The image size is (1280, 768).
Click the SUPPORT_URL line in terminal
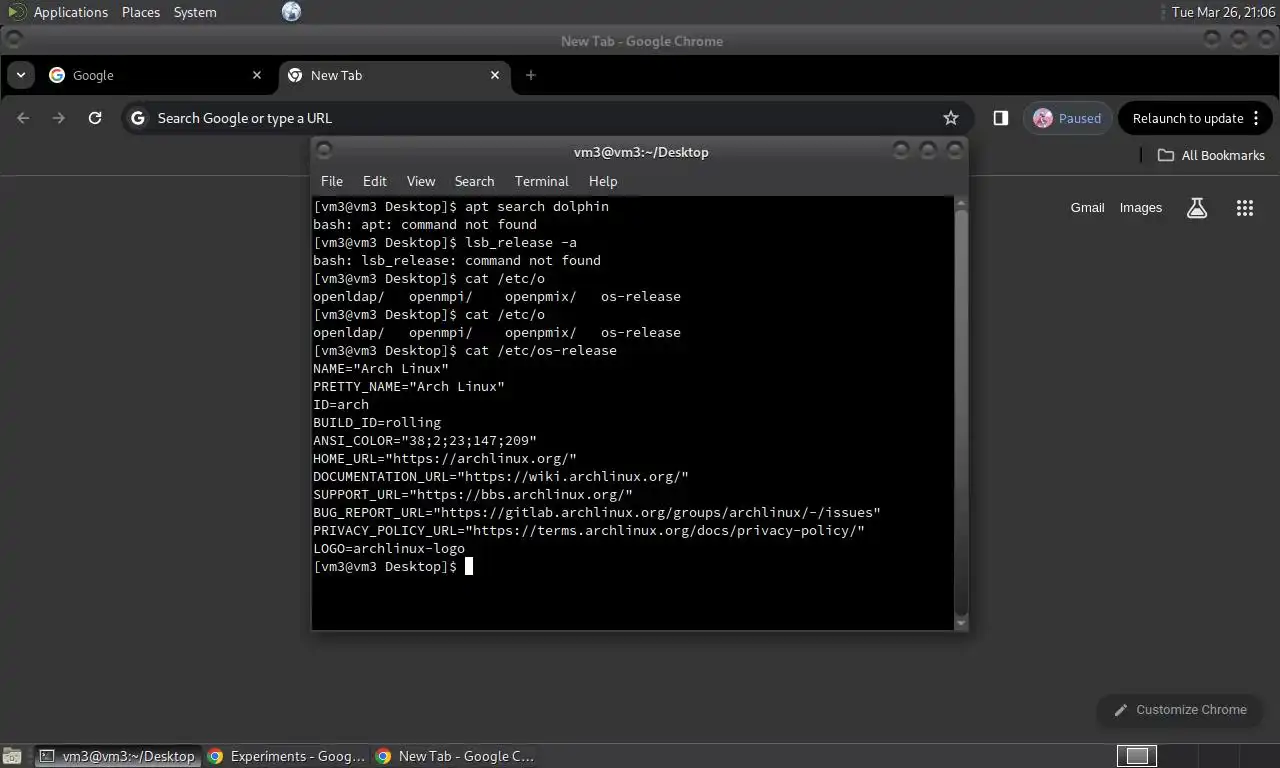(x=473, y=494)
